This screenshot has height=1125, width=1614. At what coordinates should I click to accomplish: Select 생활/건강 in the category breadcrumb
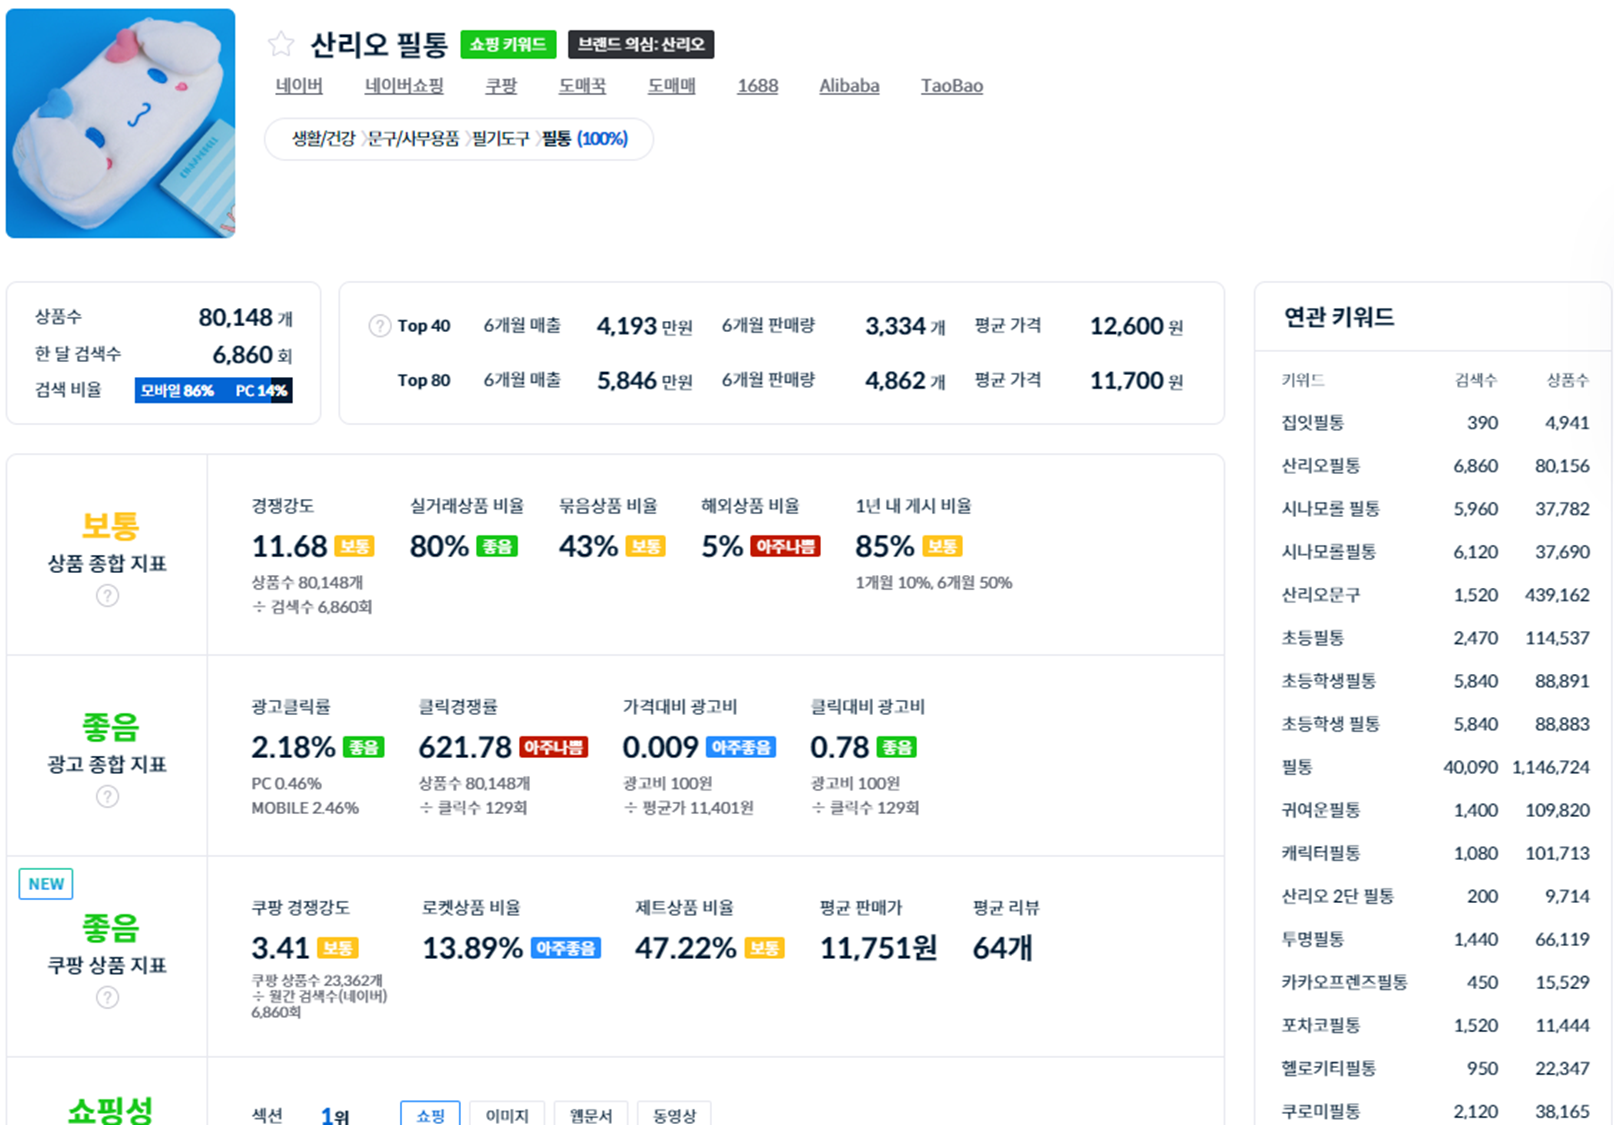[x=323, y=139]
